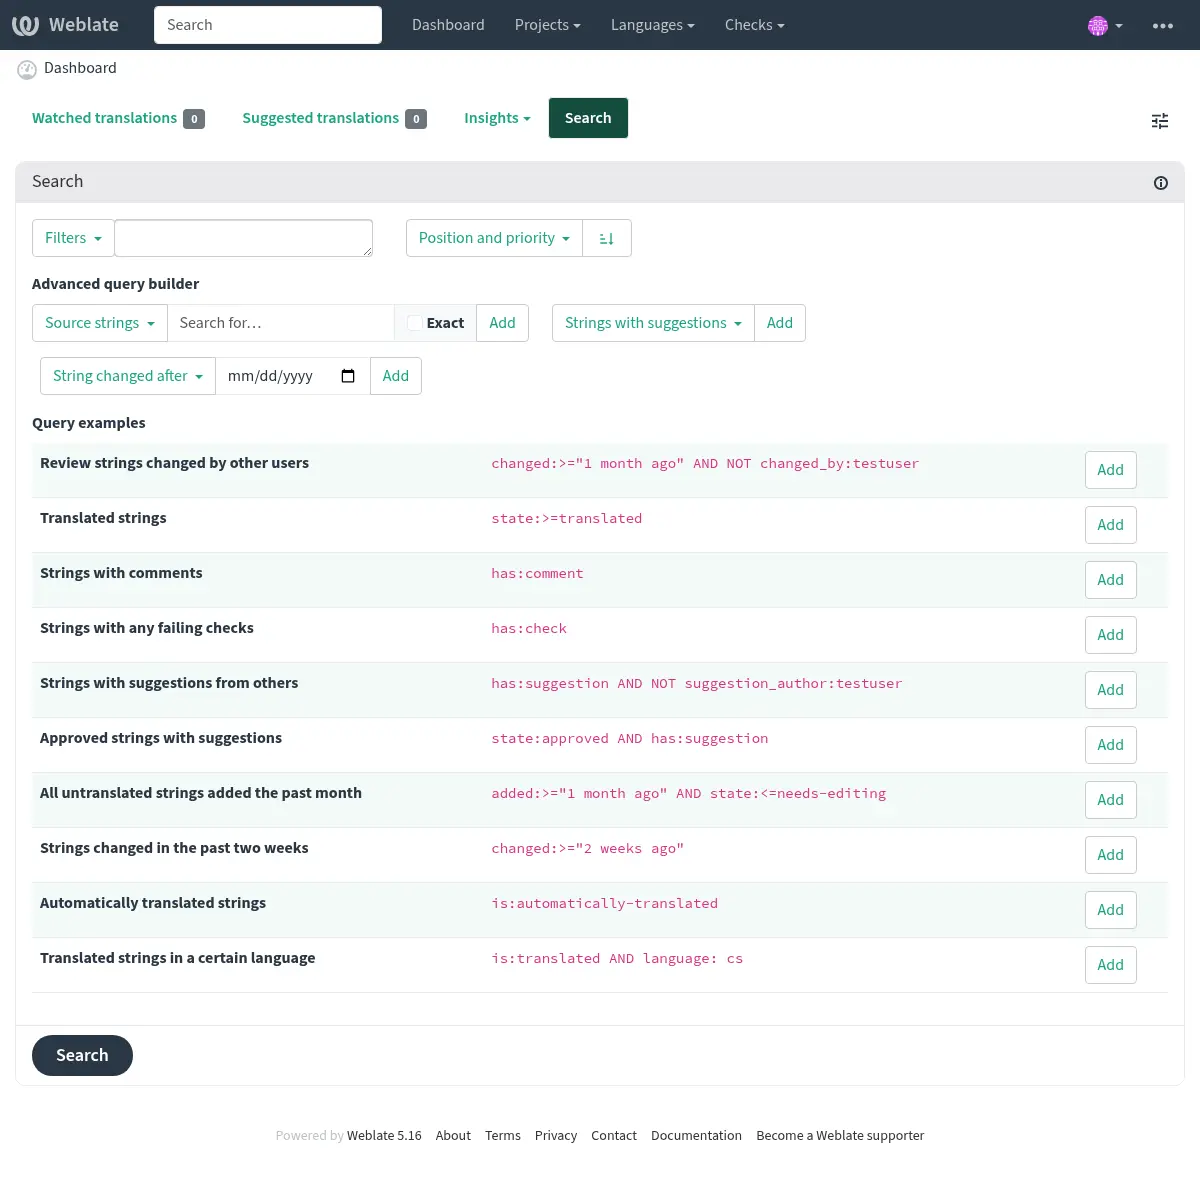
Task: Open the three-dot more options menu
Action: click(1162, 26)
